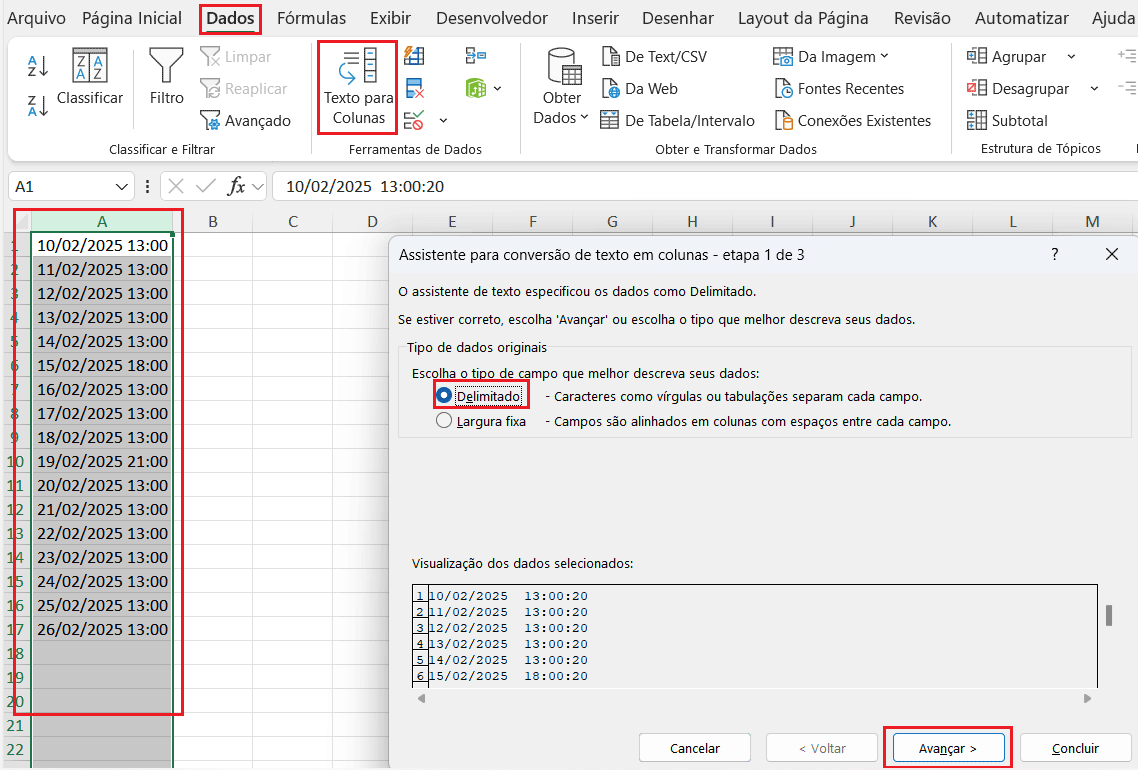Expand the Name Box dropdown arrow
The image size is (1138, 770).
(122, 187)
